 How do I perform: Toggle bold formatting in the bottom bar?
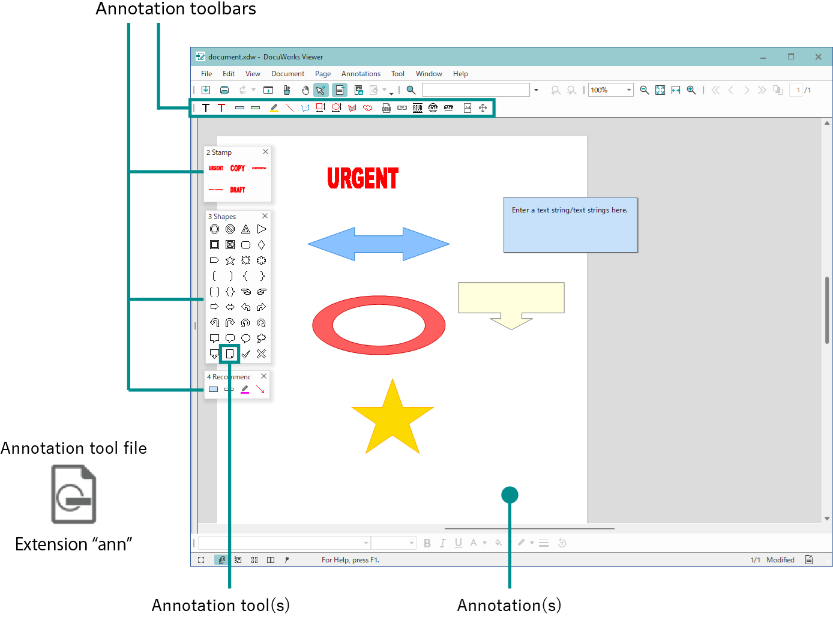coord(427,543)
